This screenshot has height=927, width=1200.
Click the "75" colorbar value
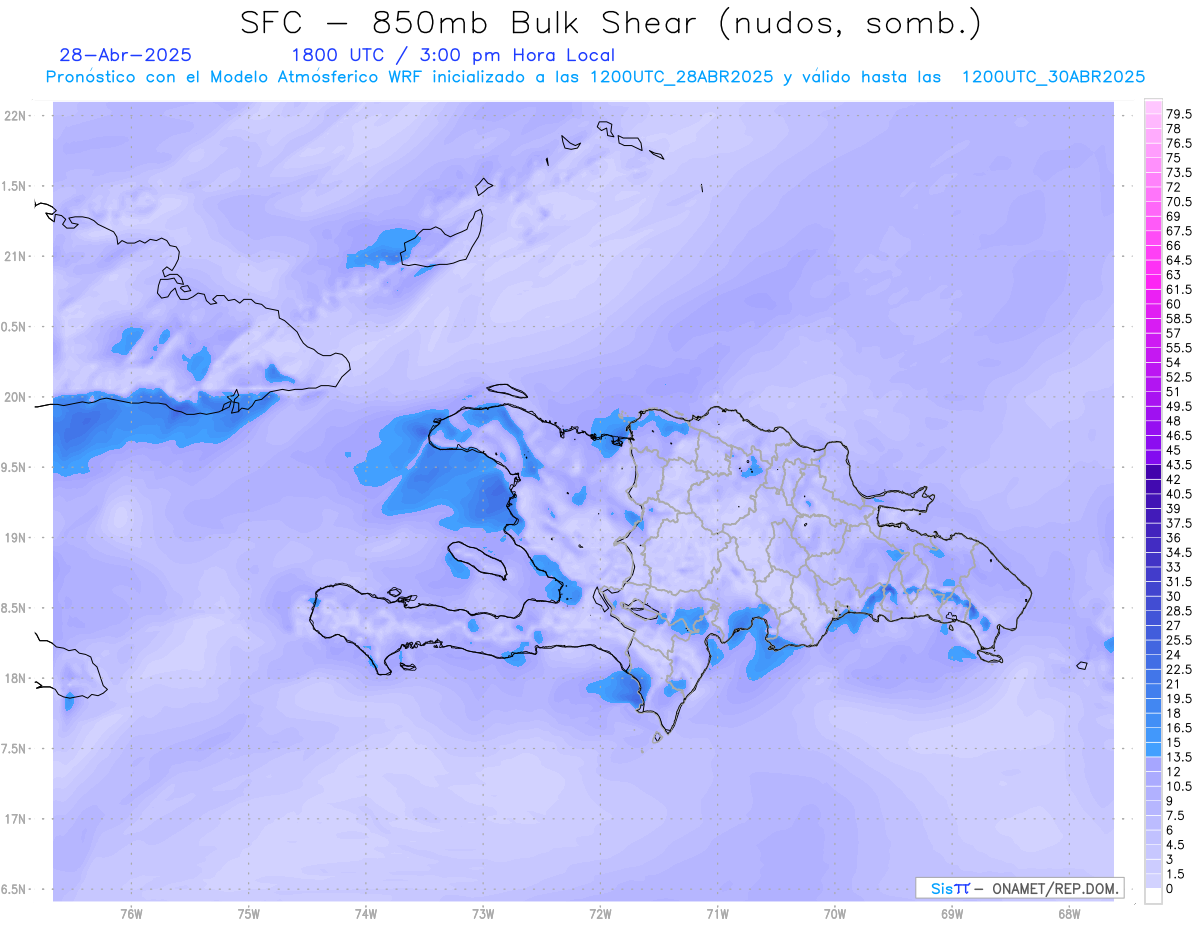[x=1173, y=158]
